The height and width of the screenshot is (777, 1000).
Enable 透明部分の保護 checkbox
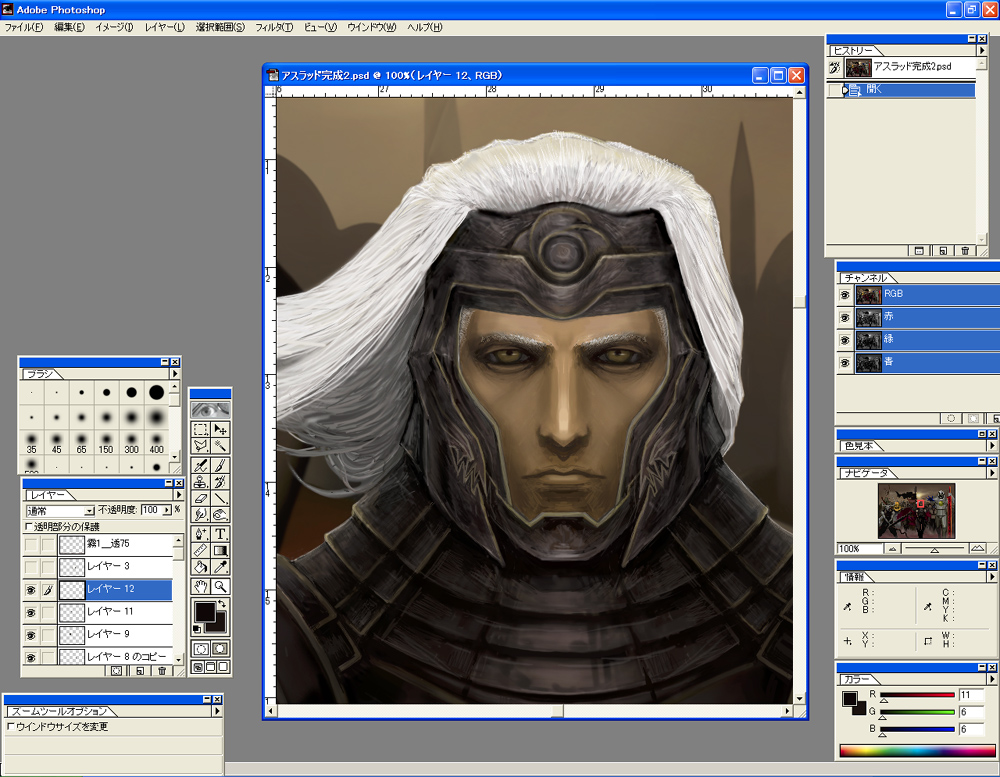click(28, 527)
